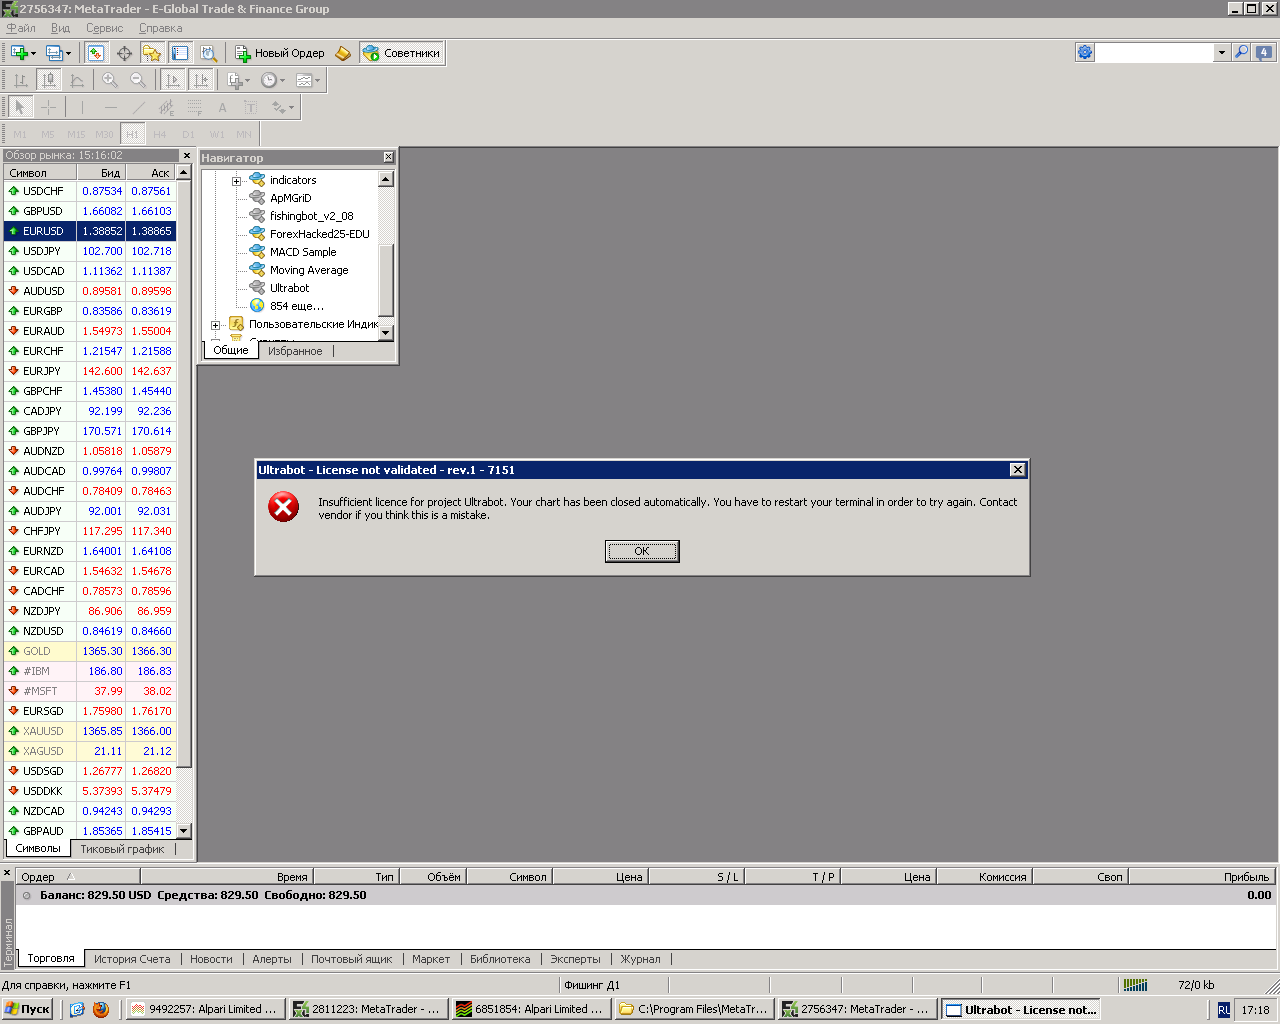The height and width of the screenshot is (1024, 1280).
Task: Open the Indicators list dropdown arrow
Action: pos(247,80)
